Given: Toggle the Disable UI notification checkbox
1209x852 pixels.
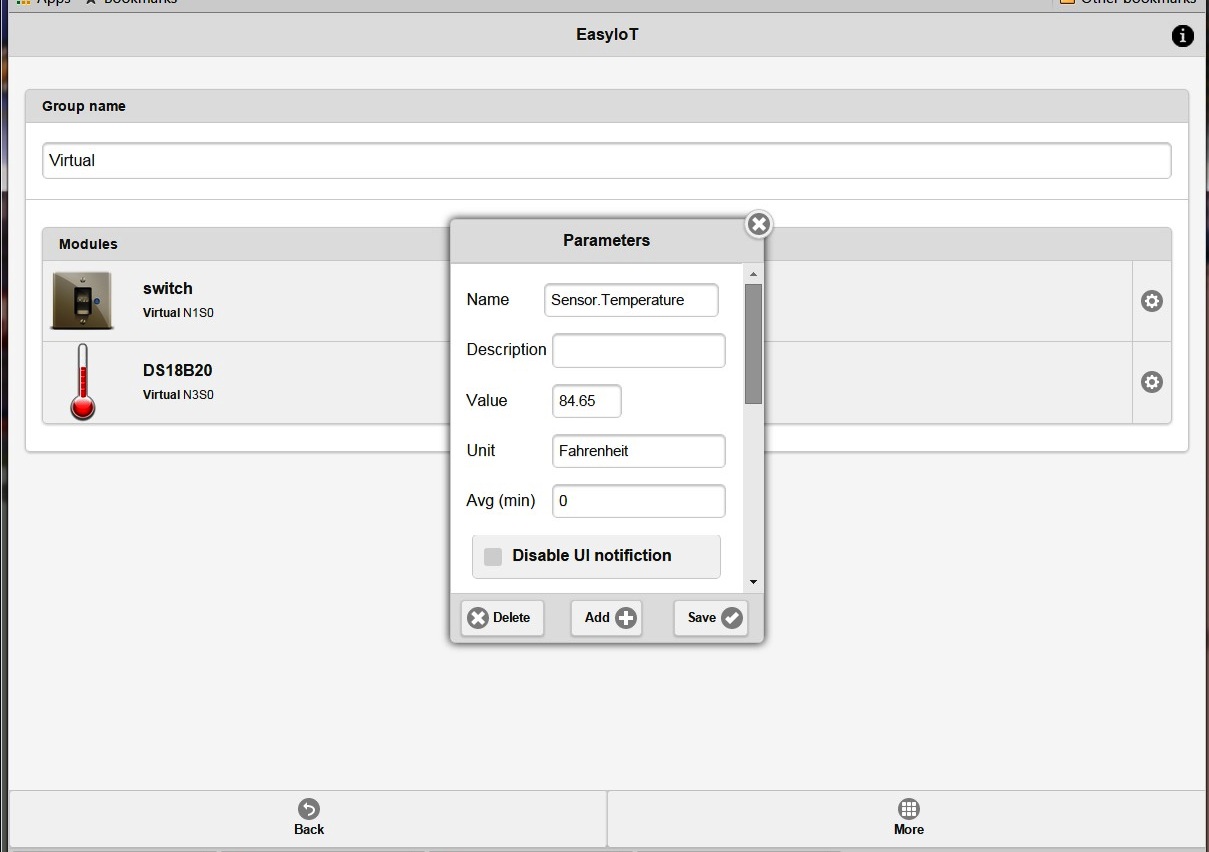Looking at the screenshot, I should pyautogui.click(x=493, y=557).
